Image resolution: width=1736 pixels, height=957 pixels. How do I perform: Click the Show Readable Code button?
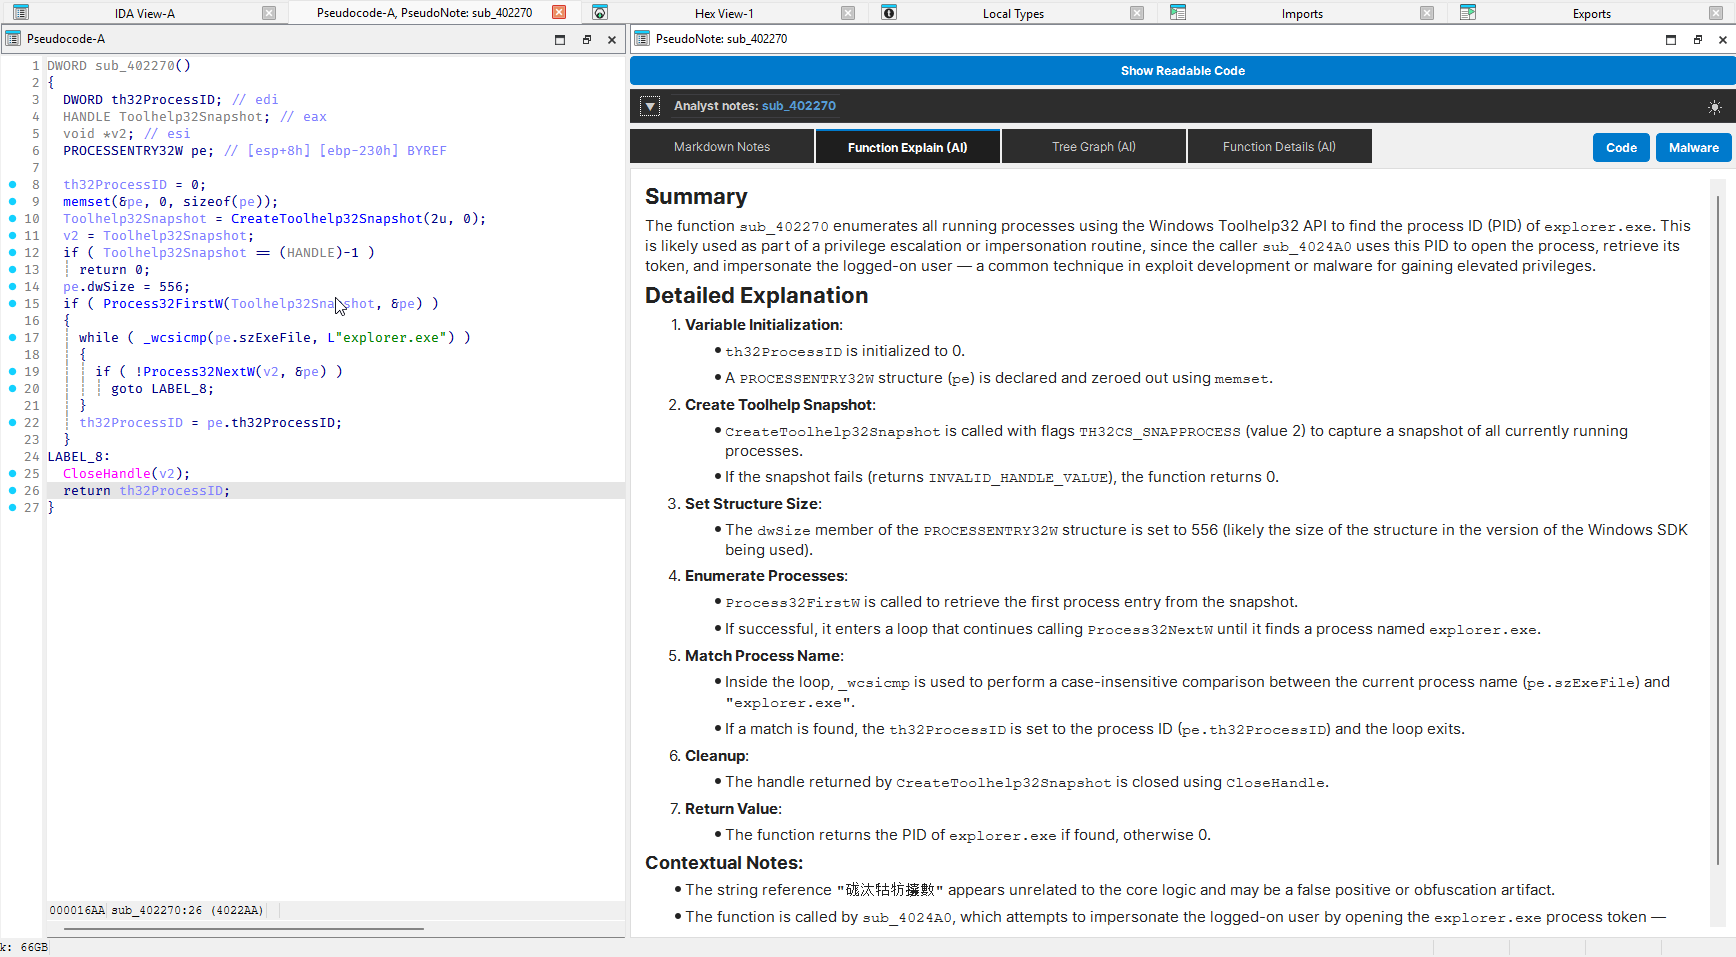tap(1183, 71)
